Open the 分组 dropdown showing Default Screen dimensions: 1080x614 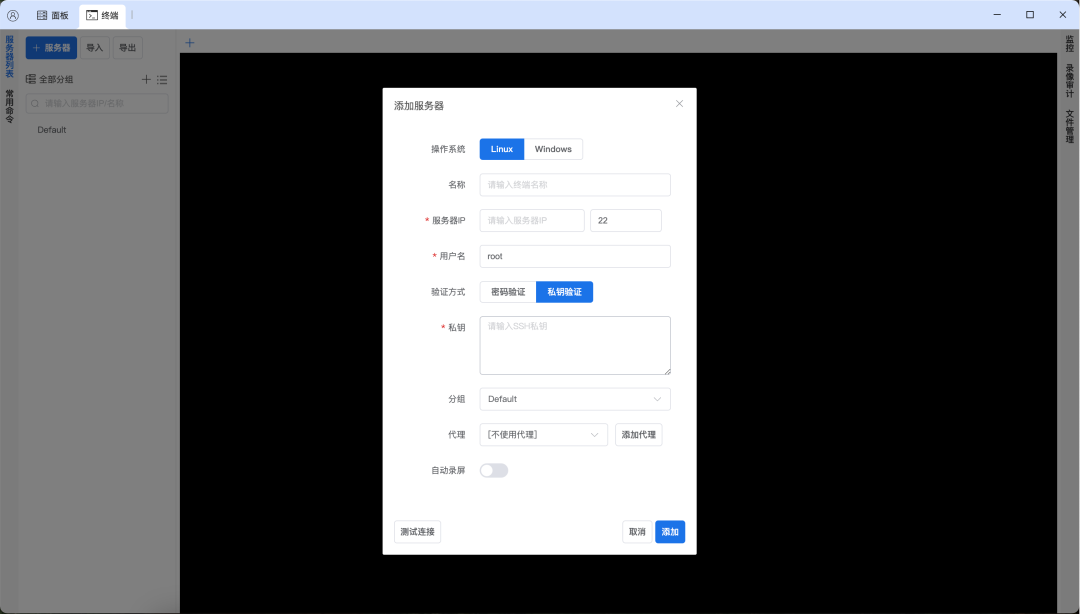(x=574, y=398)
